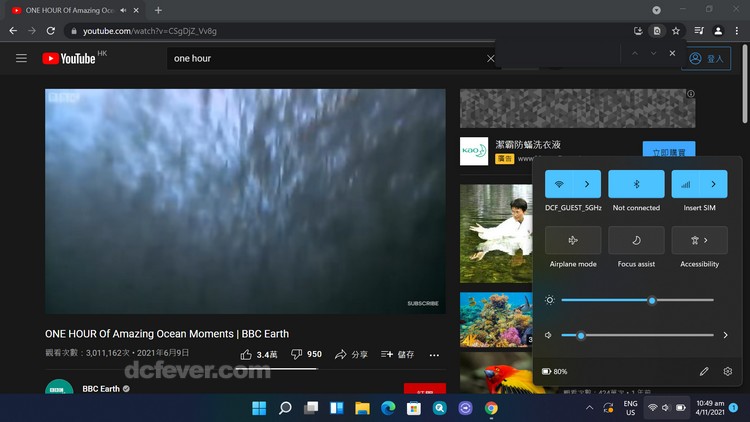The image size is (750, 422).
Task: Adjust the brightness slider
Action: (652, 300)
